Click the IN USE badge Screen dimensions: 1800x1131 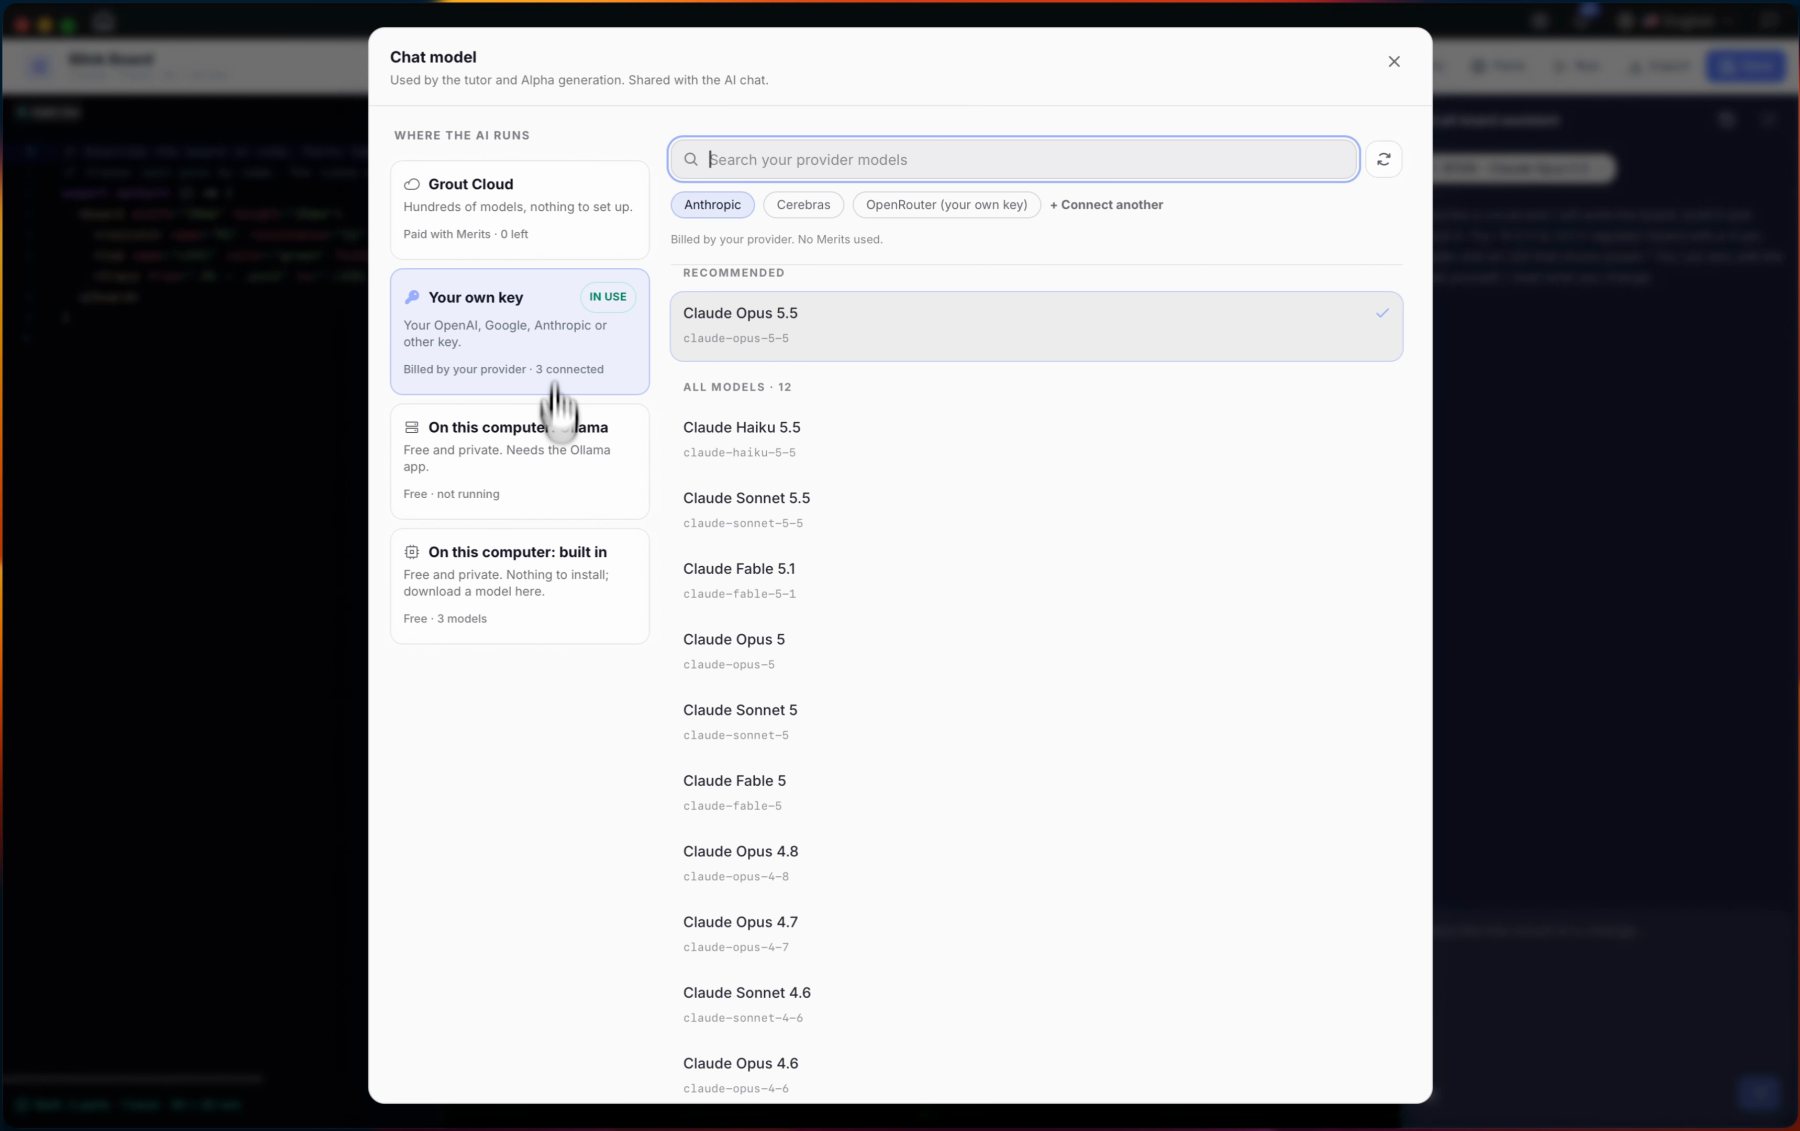(x=608, y=297)
